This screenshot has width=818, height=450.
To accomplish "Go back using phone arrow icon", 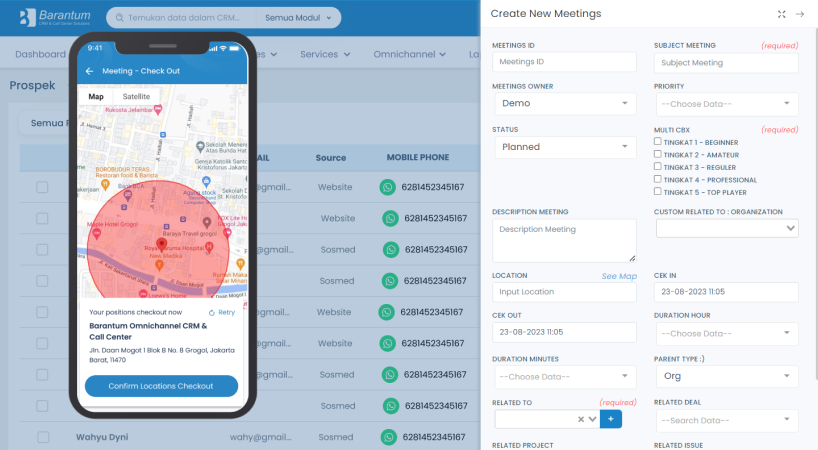I will point(89,71).
